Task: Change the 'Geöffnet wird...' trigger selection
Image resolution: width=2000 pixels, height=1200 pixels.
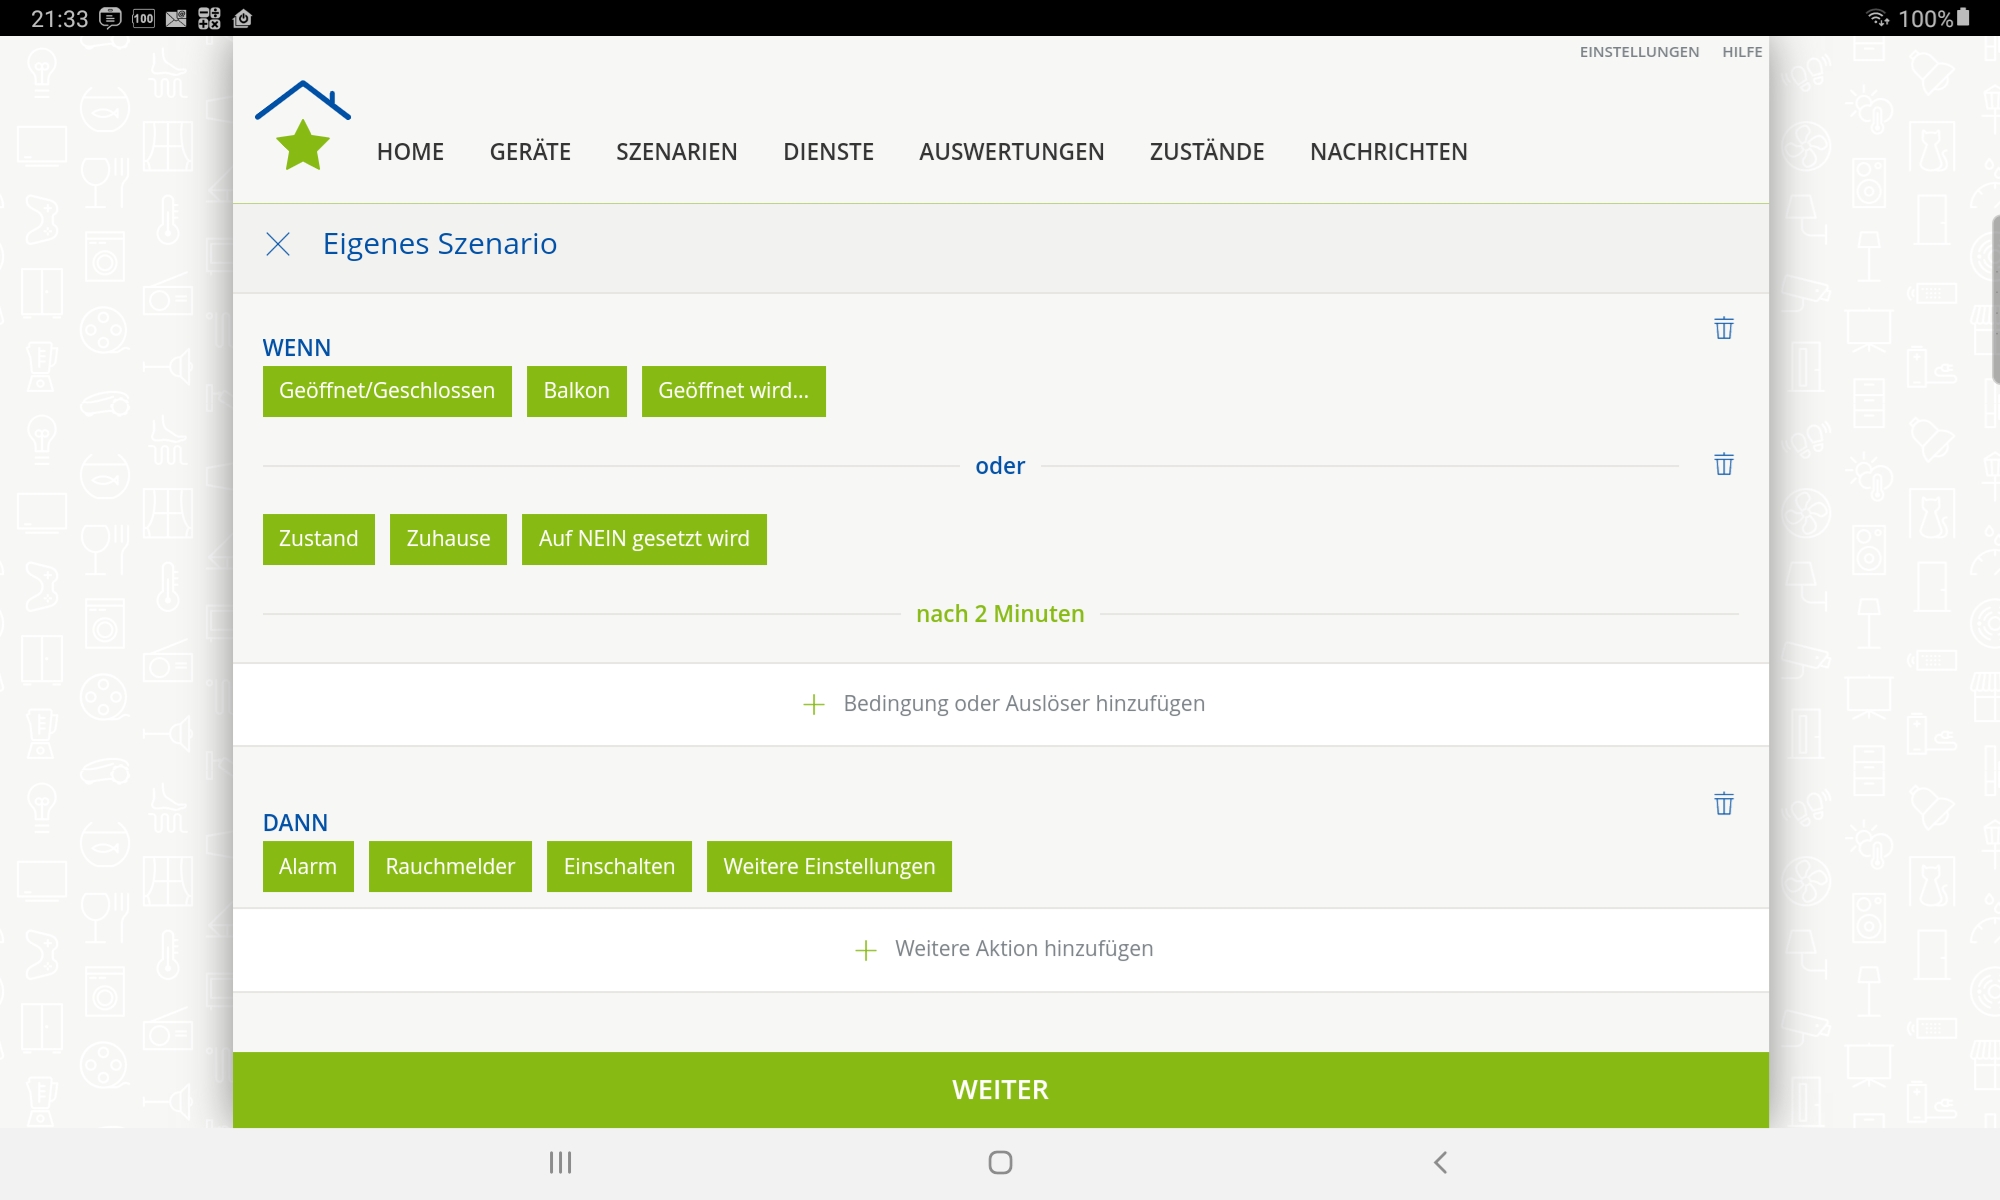Action: click(733, 391)
